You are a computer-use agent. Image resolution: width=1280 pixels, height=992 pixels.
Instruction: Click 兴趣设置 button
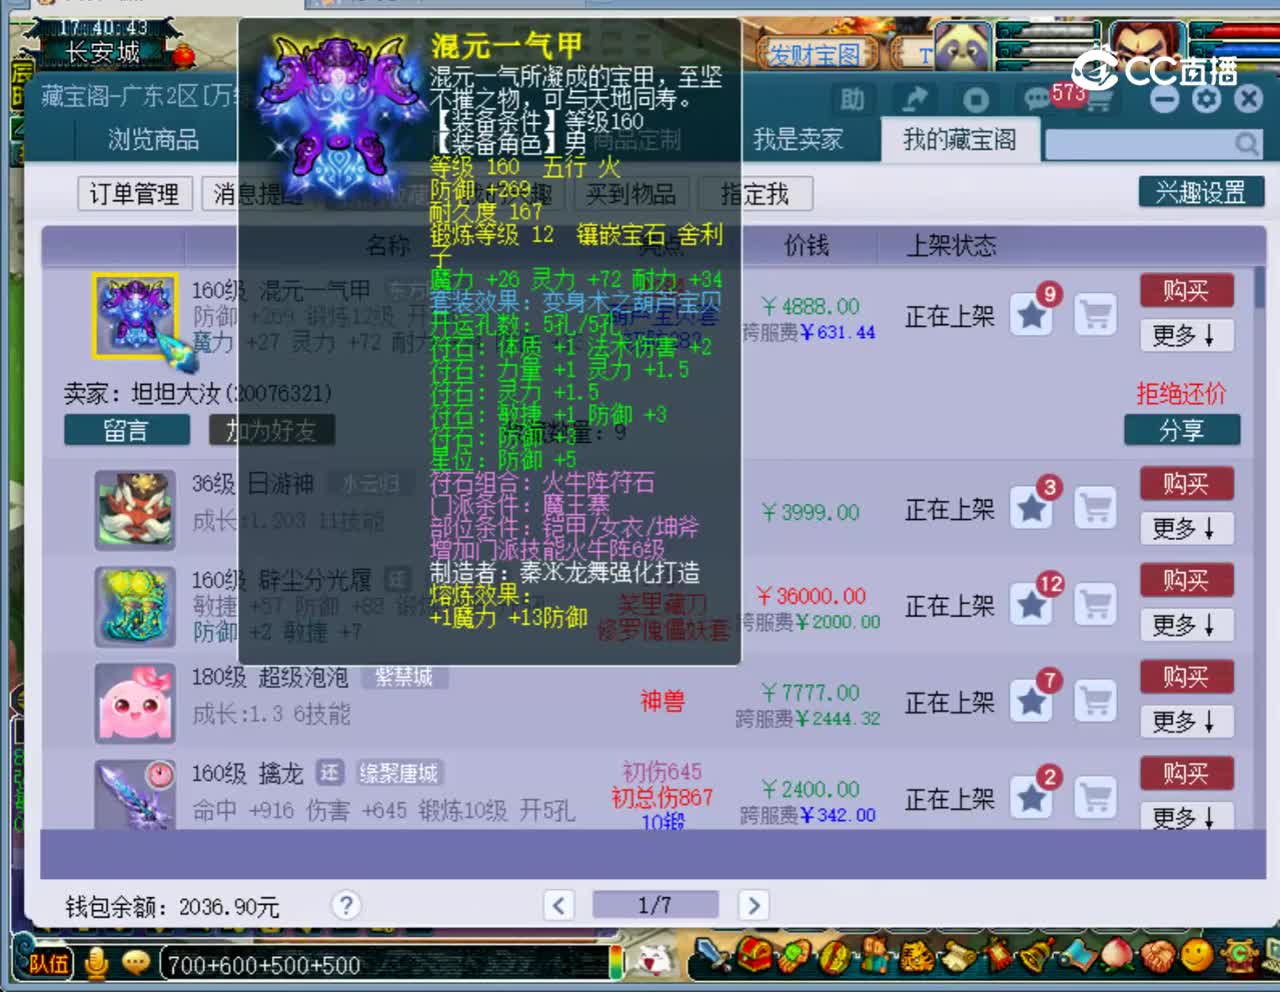(x=1201, y=192)
